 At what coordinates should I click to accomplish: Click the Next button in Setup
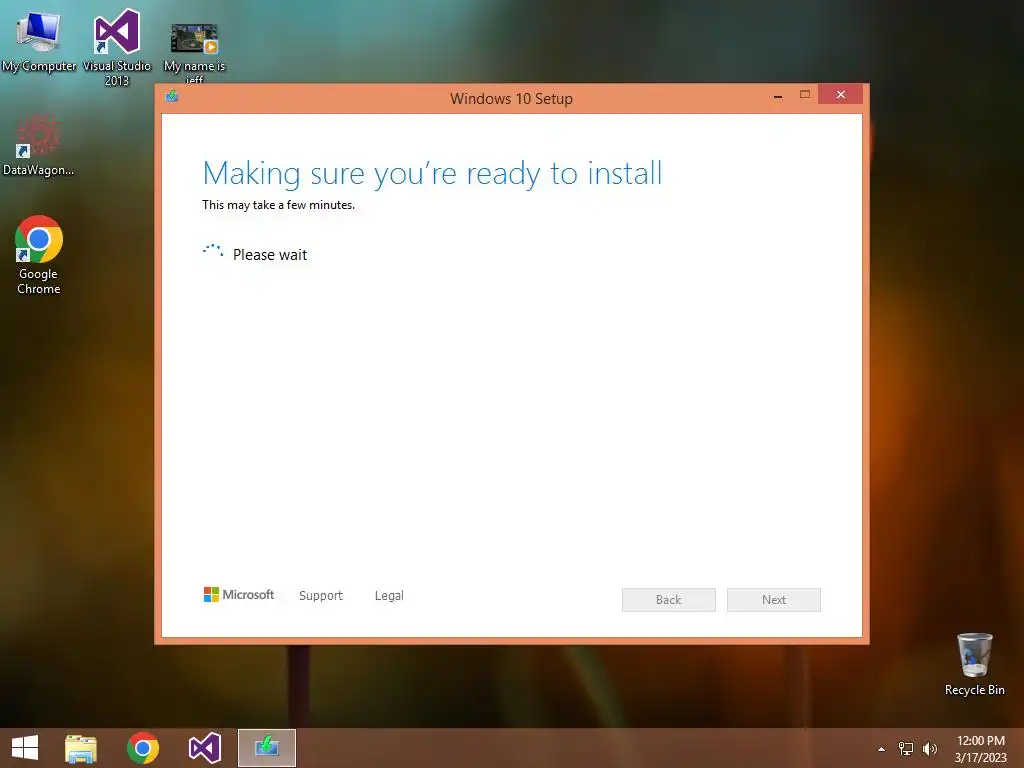click(x=774, y=600)
